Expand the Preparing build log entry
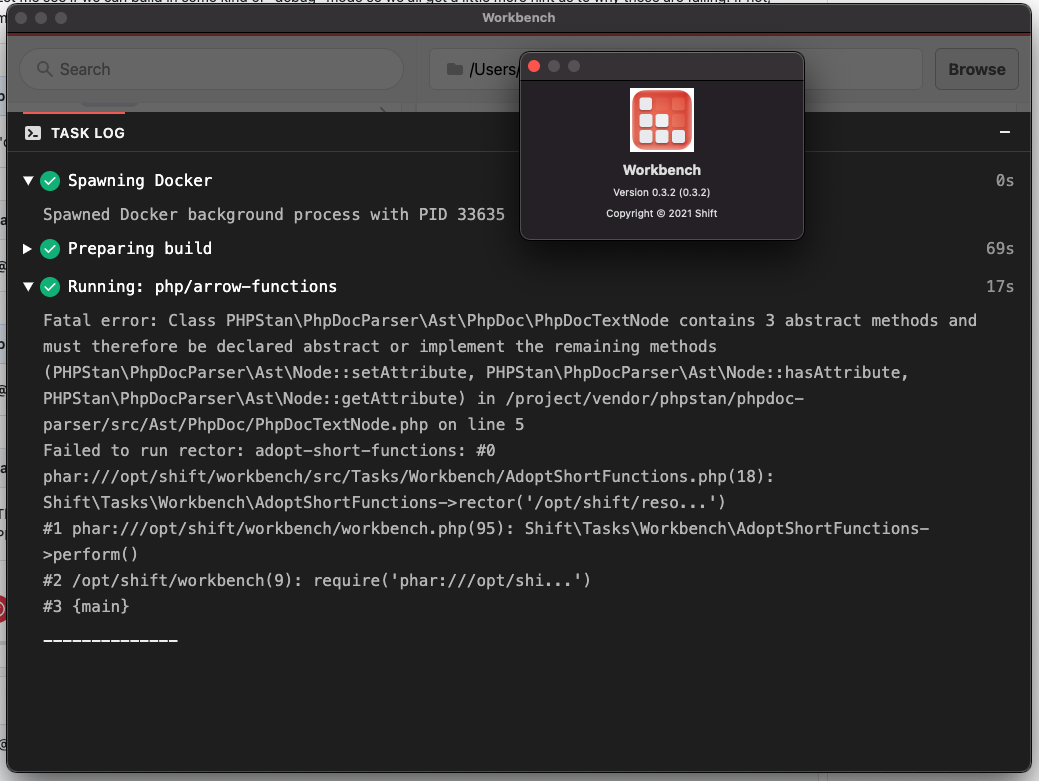 click(x=28, y=248)
